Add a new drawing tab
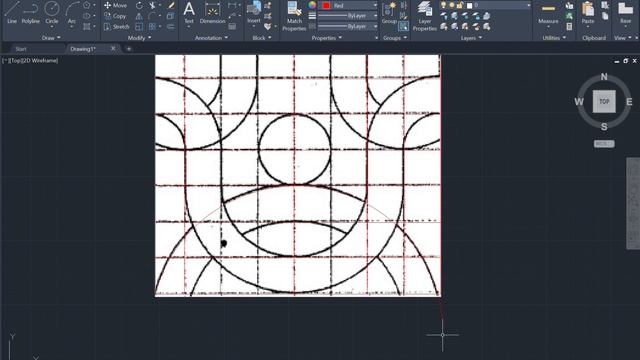The image size is (640, 360). click(x=129, y=49)
